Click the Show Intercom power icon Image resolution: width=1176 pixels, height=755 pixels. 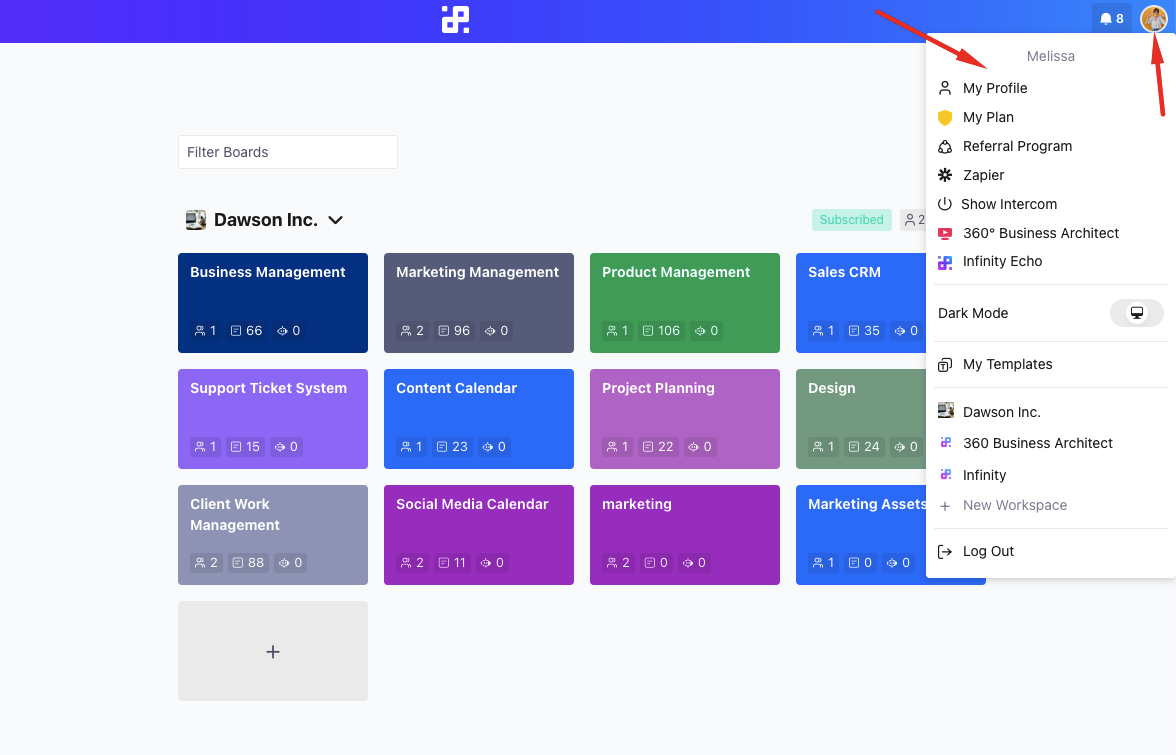click(944, 204)
